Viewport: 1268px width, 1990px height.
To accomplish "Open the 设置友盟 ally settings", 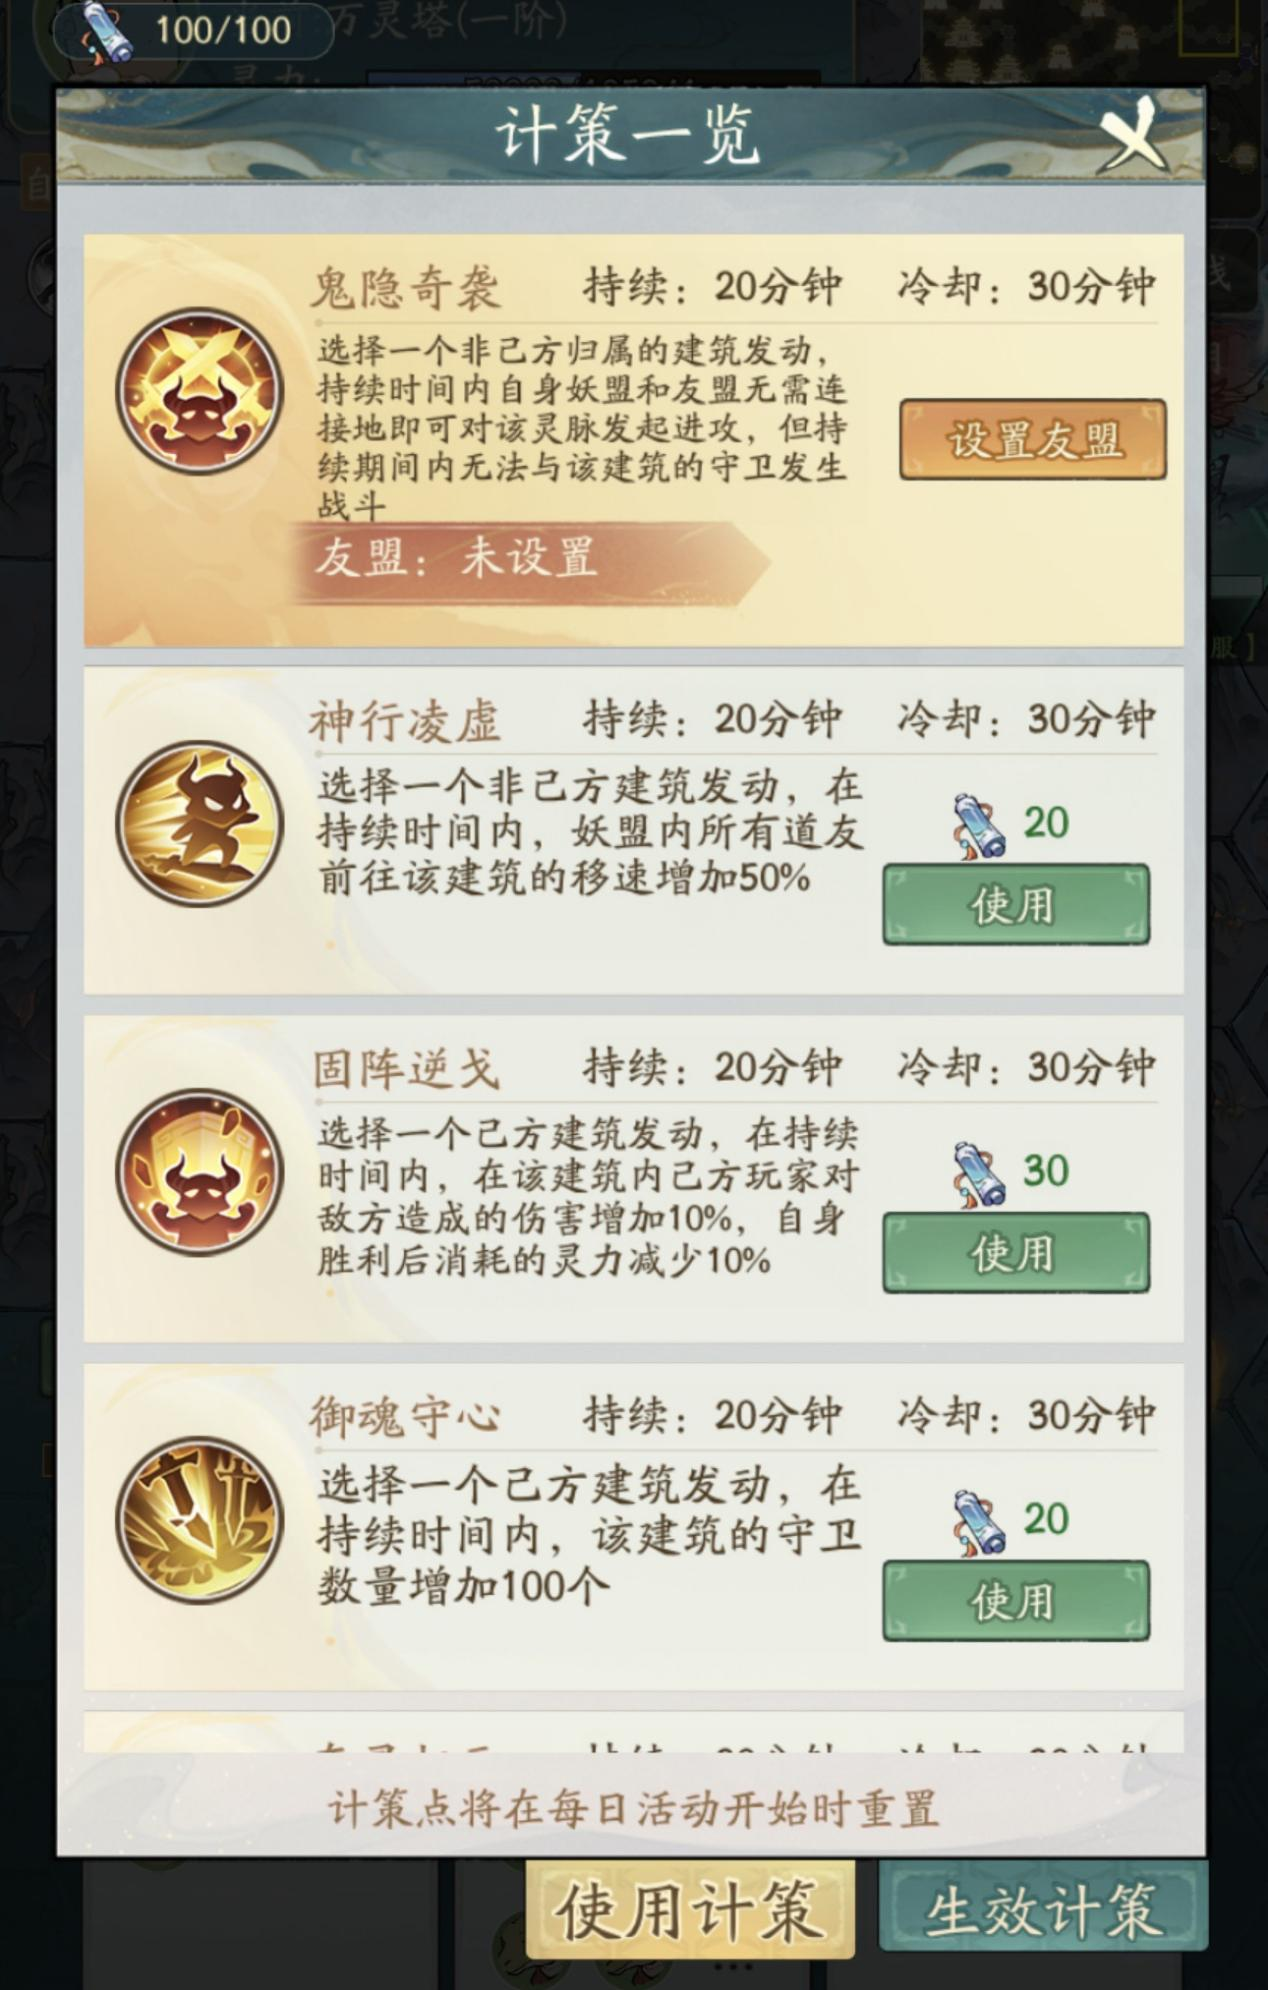I will pos(1033,440).
